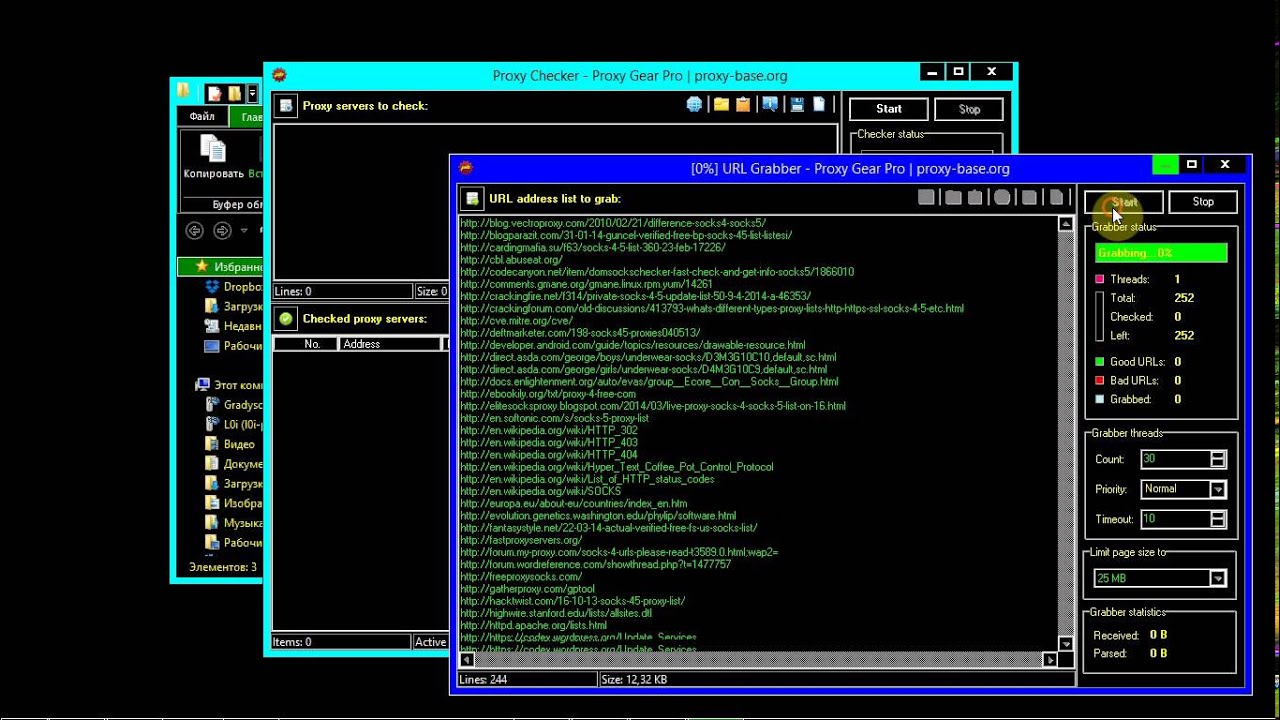Click the cbl.abuseat.org URL line
Screen dimensions: 1280x720
click(x=511, y=260)
